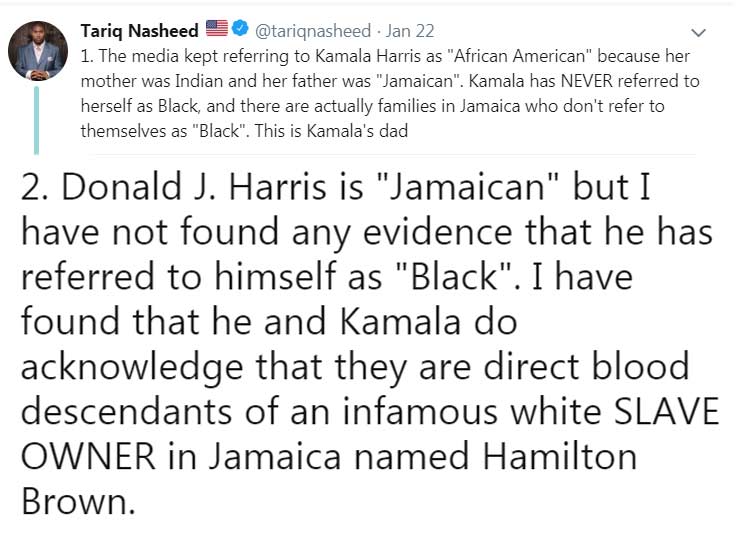Viewport: 744px width, 533px height.
Task: Click "African American" in the first tweet
Action: tap(520, 56)
